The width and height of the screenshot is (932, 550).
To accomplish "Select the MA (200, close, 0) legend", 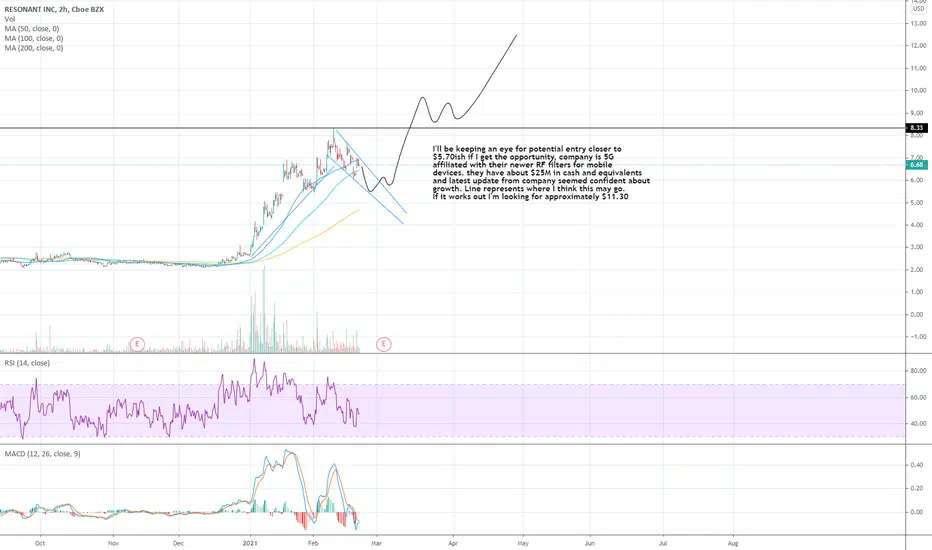I will click(x=34, y=48).
